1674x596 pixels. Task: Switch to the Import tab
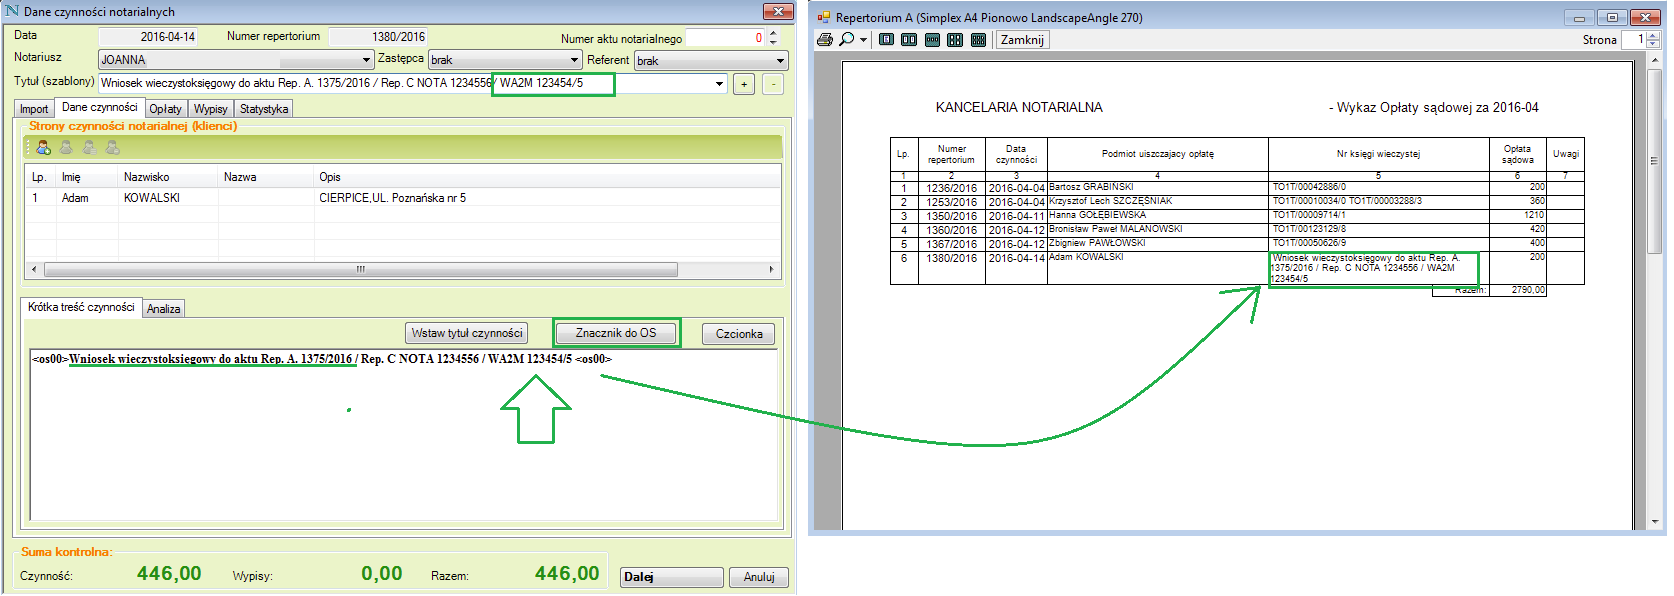(34, 109)
